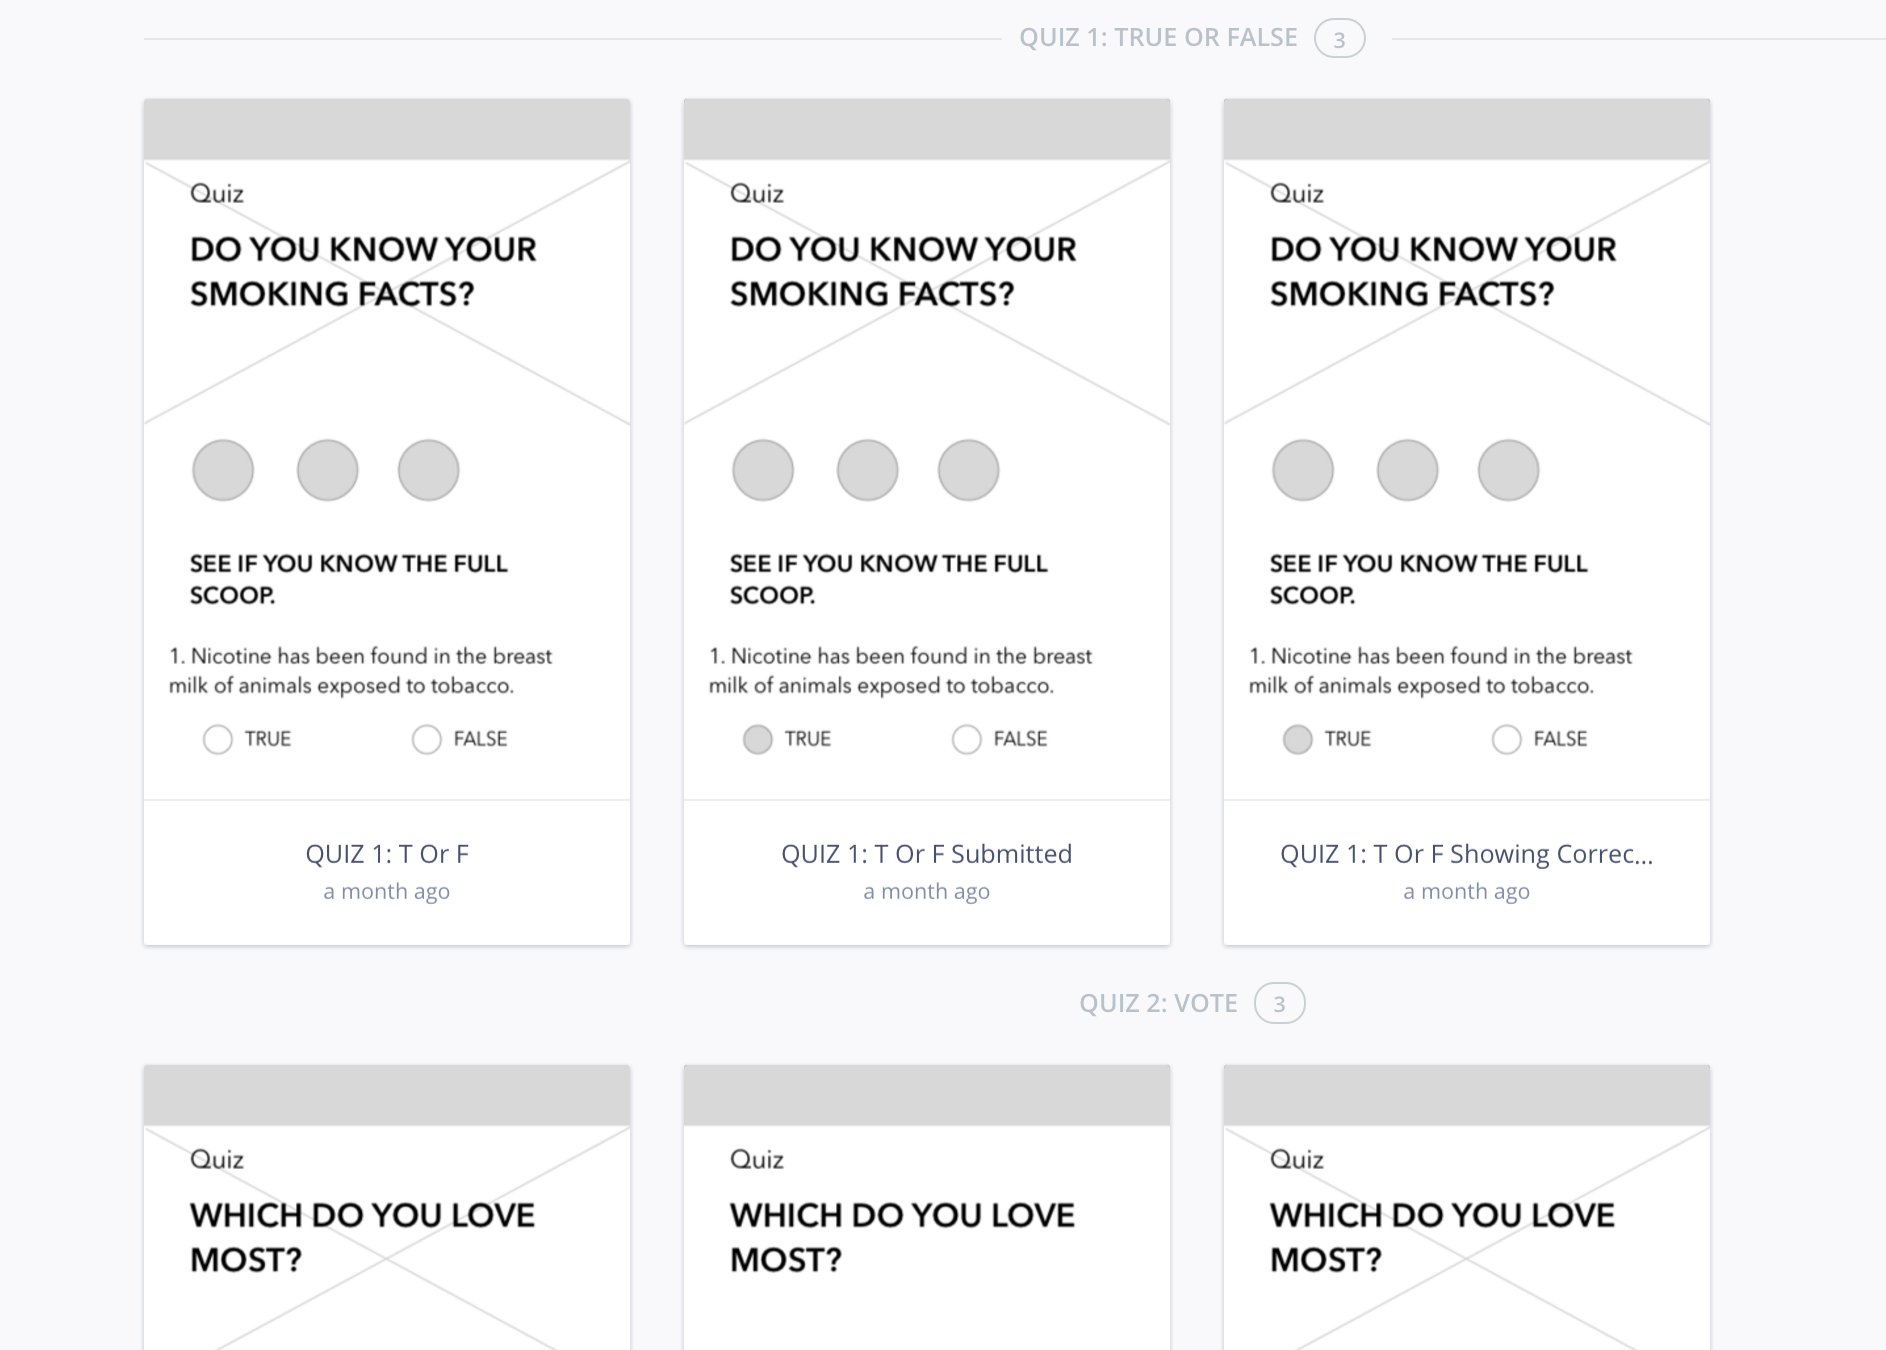The height and width of the screenshot is (1350, 1886).
Task: Click the 'QUIZ 1: T Or F' title link
Action: 387,854
